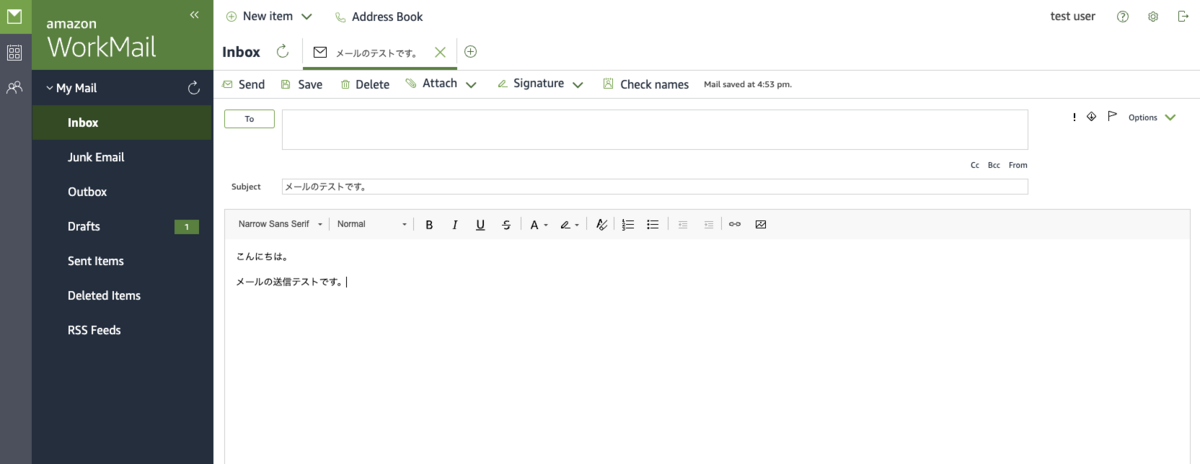Toggle strikethrough formatting

point(506,225)
